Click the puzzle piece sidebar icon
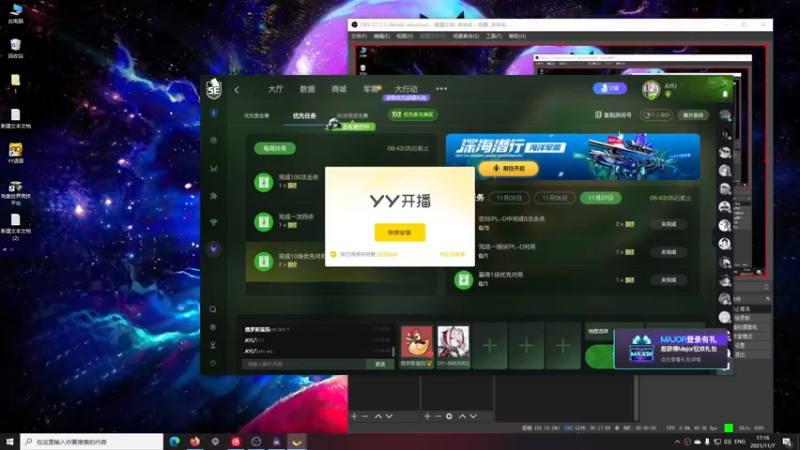800x450 pixels. (x=214, y=195)
